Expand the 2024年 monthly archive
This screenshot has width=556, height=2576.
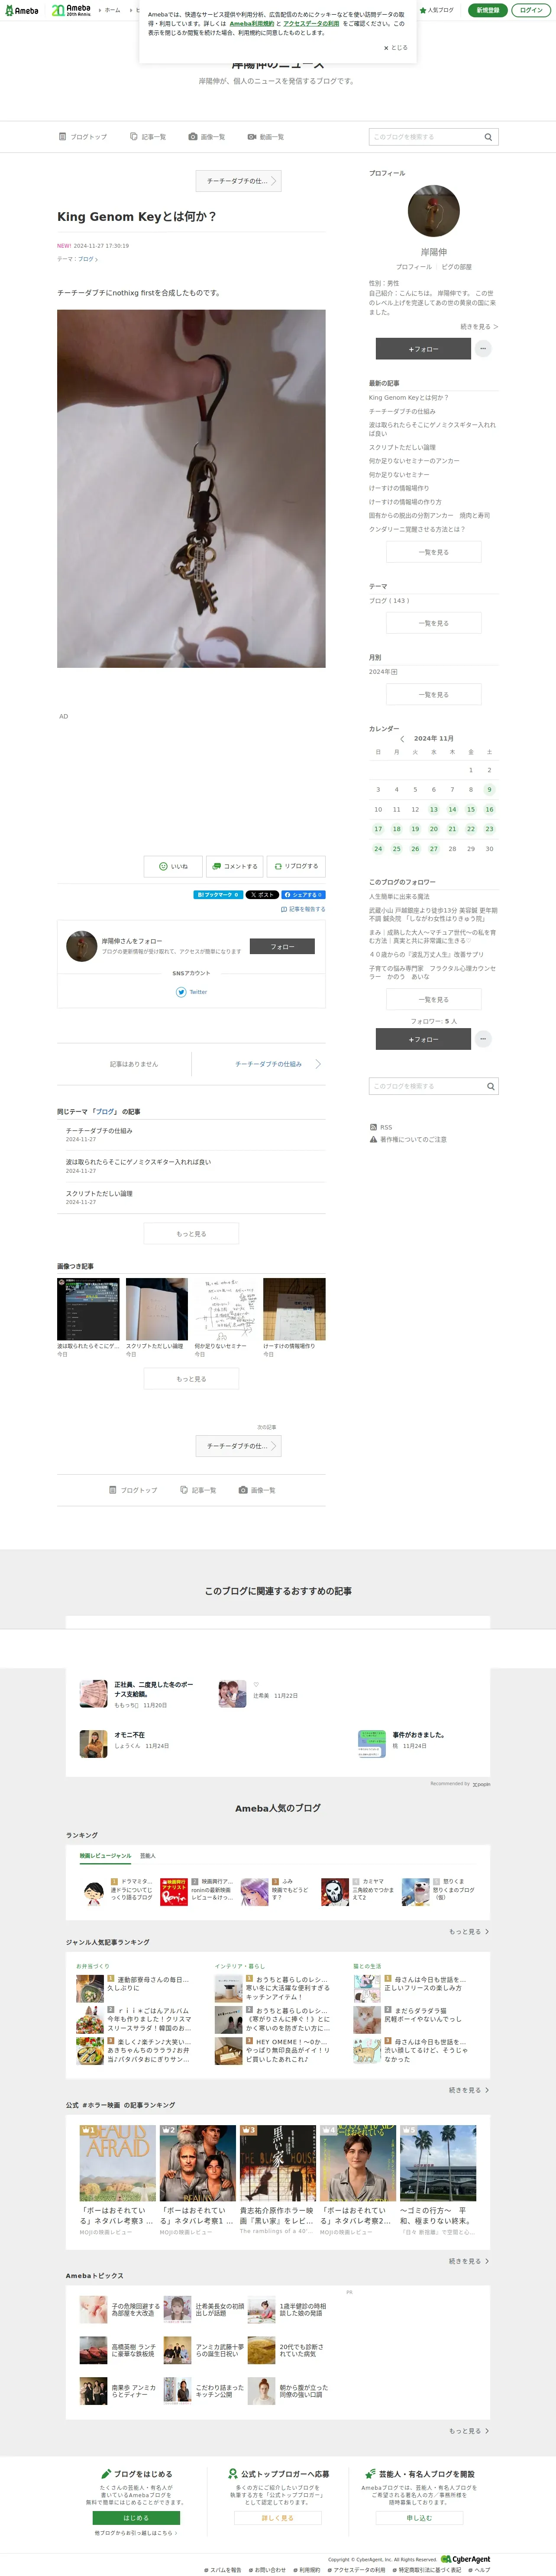tap(383, 672)
